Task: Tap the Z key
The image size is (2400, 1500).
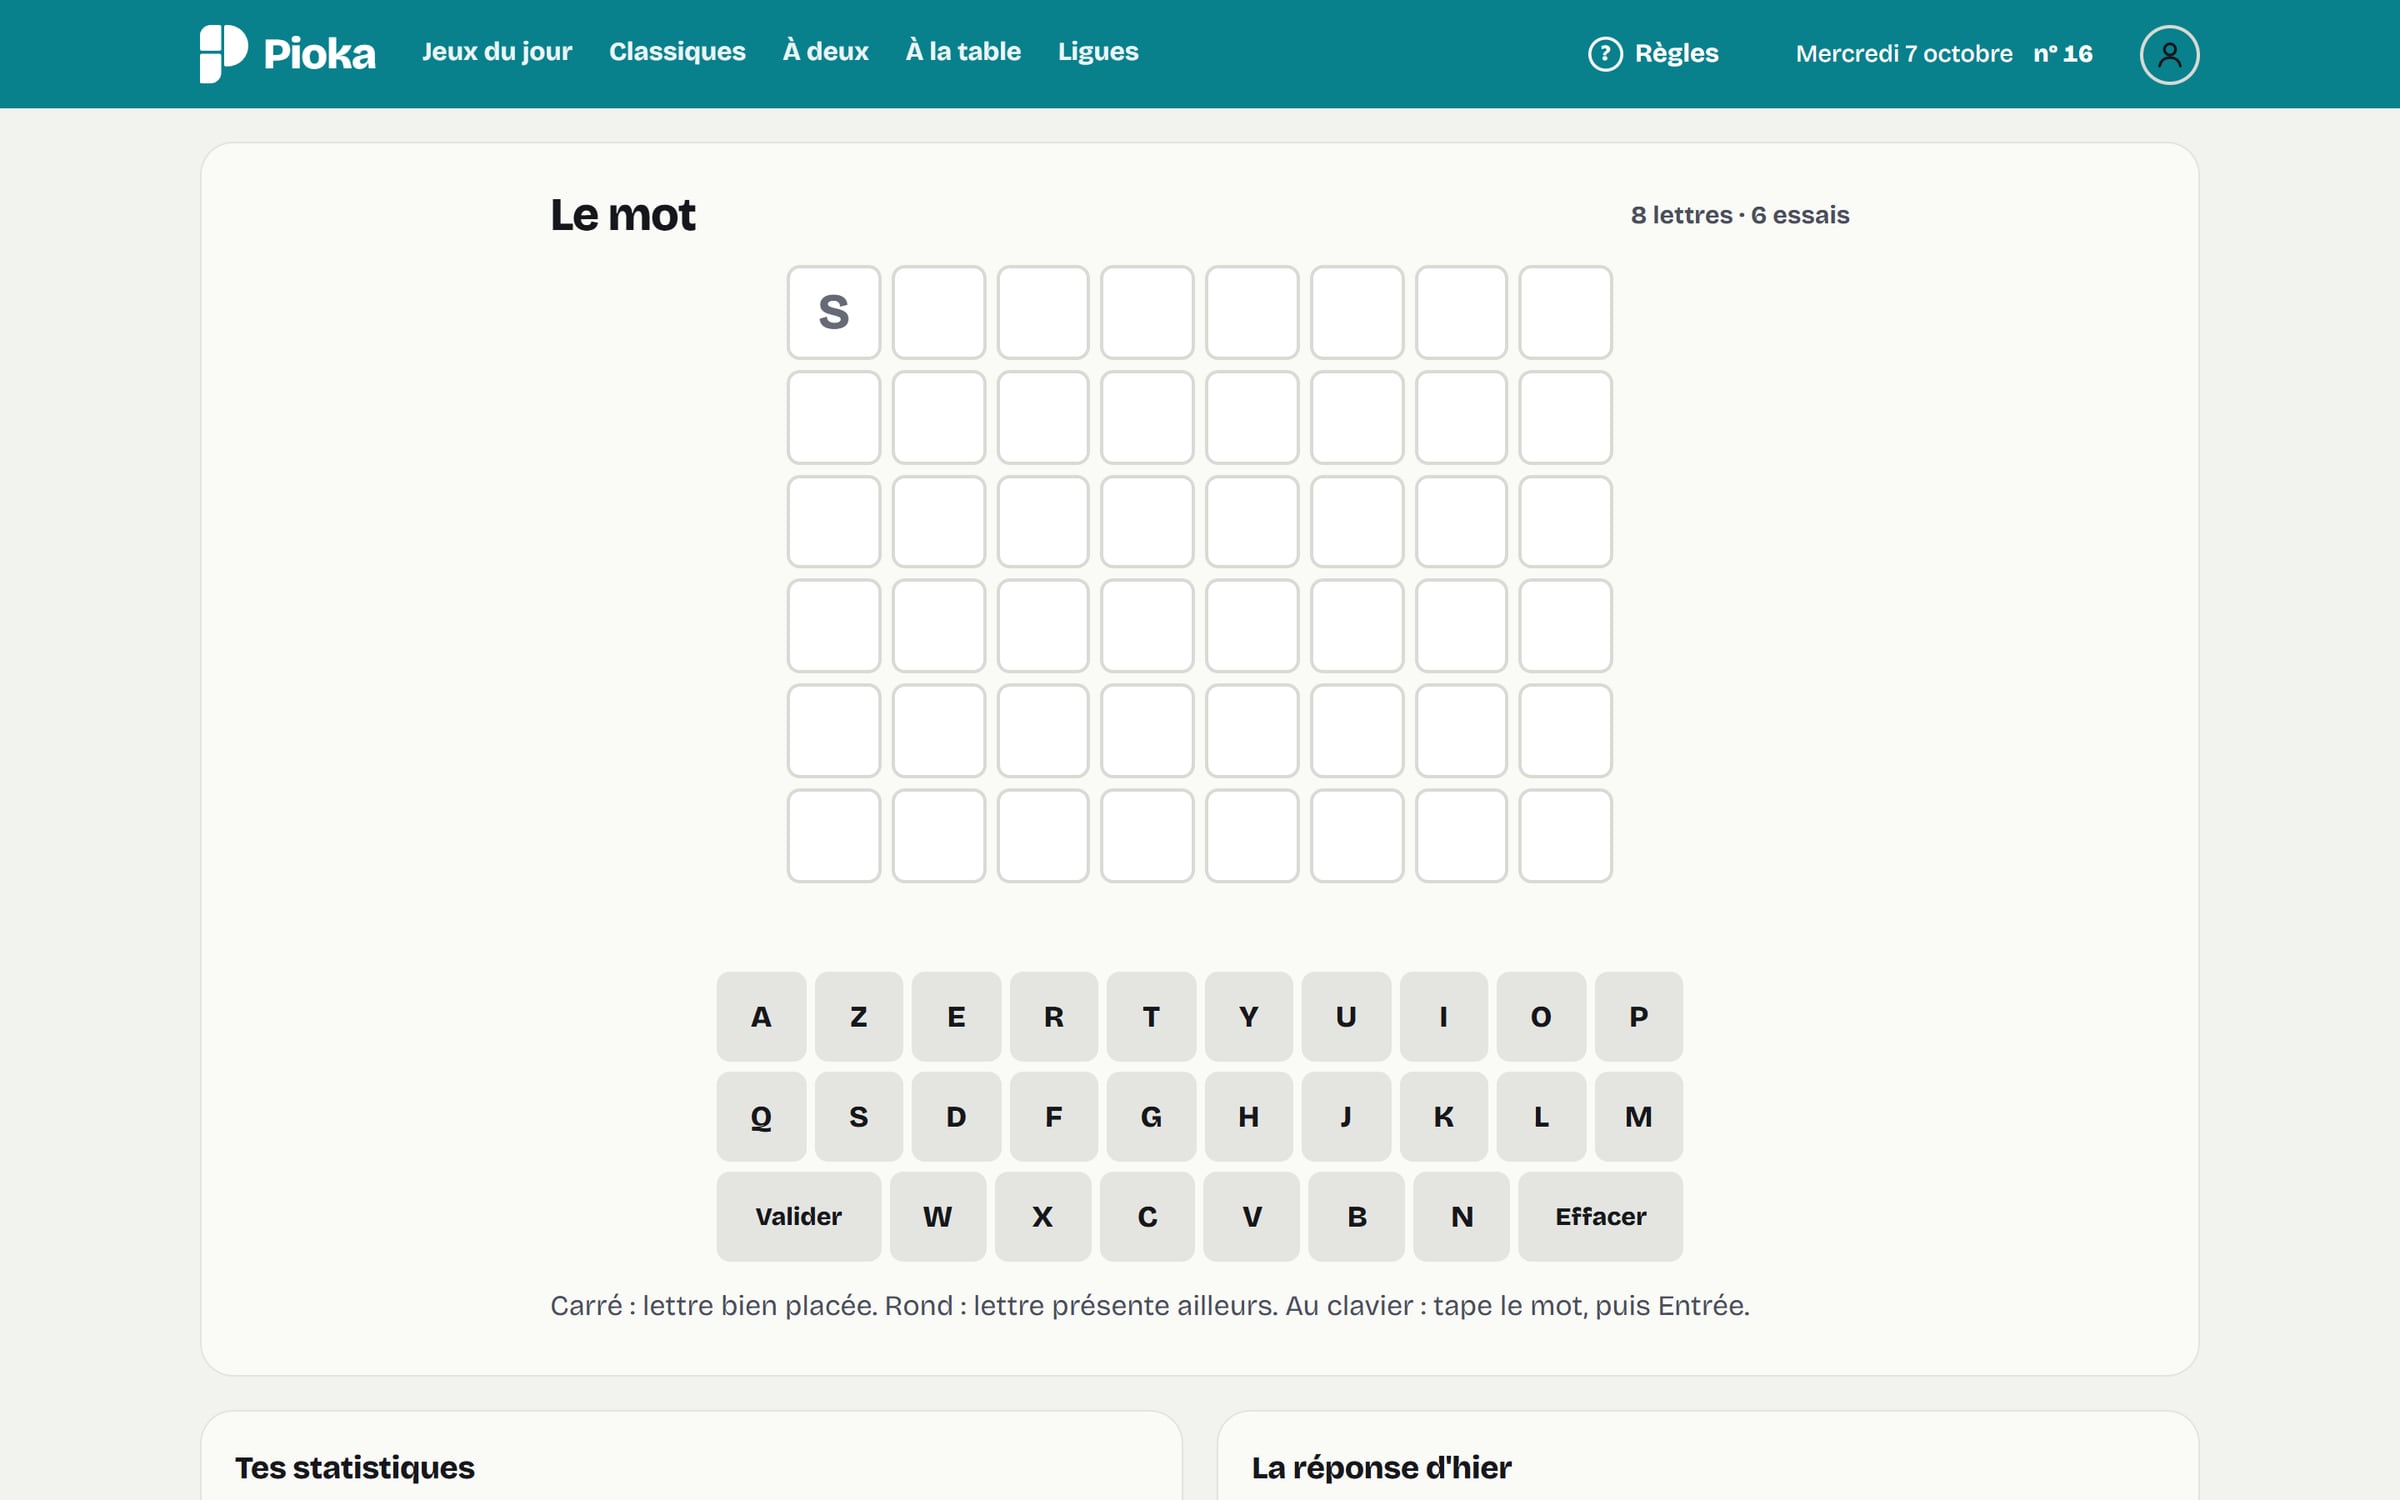Action: (858, 1016)
